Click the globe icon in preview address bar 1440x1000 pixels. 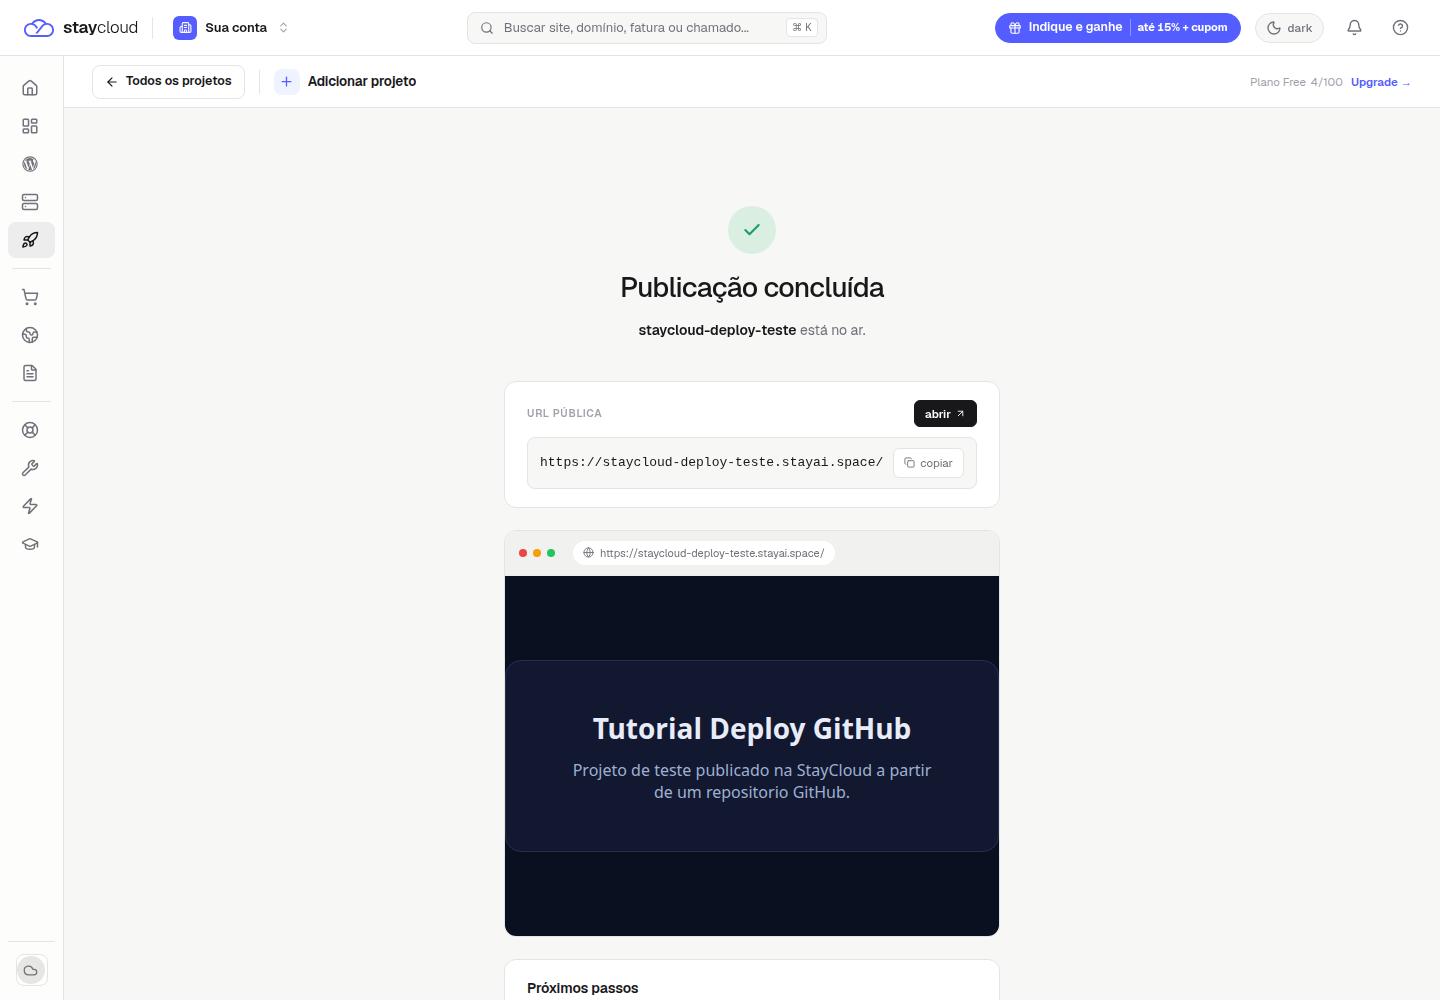[588, 553]
